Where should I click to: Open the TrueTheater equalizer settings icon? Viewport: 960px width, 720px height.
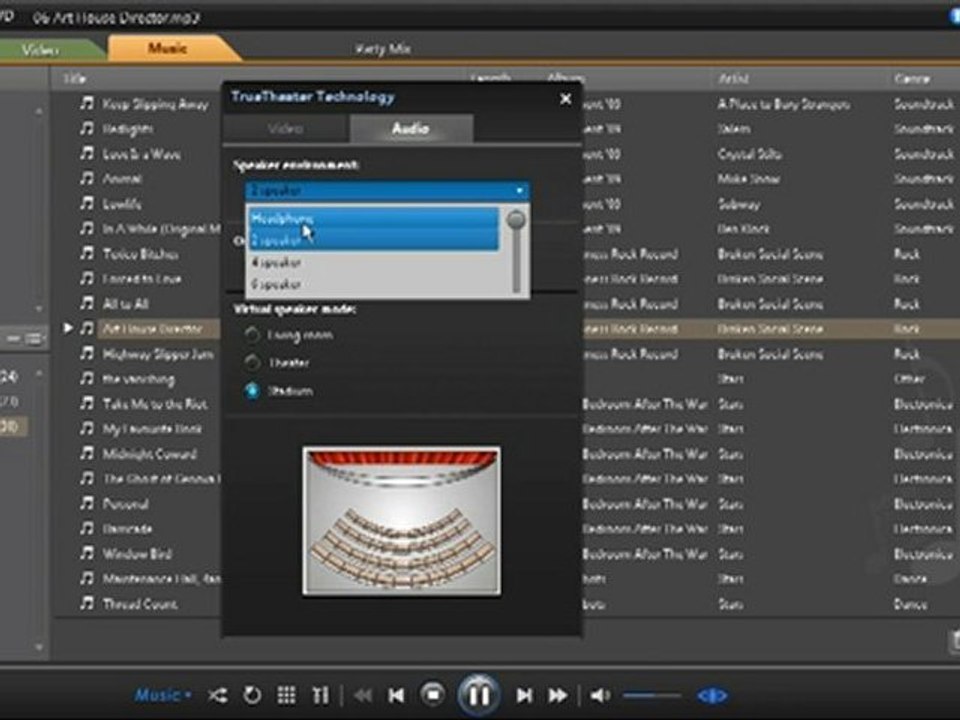[320, 695]
